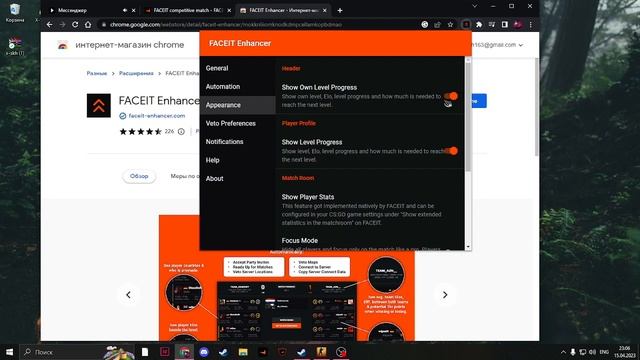Click the share page icon in address bar
Screen dimensions: 640x360
click(438, 24)
